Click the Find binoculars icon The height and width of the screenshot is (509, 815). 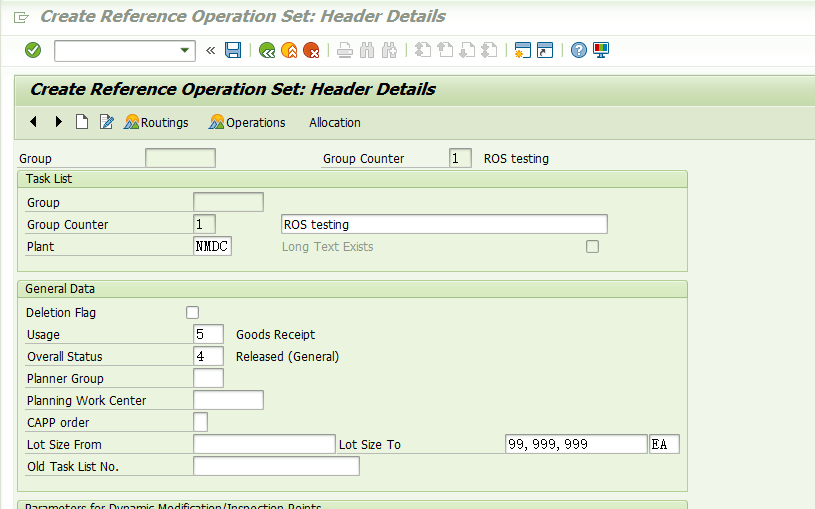coord(367,50)
